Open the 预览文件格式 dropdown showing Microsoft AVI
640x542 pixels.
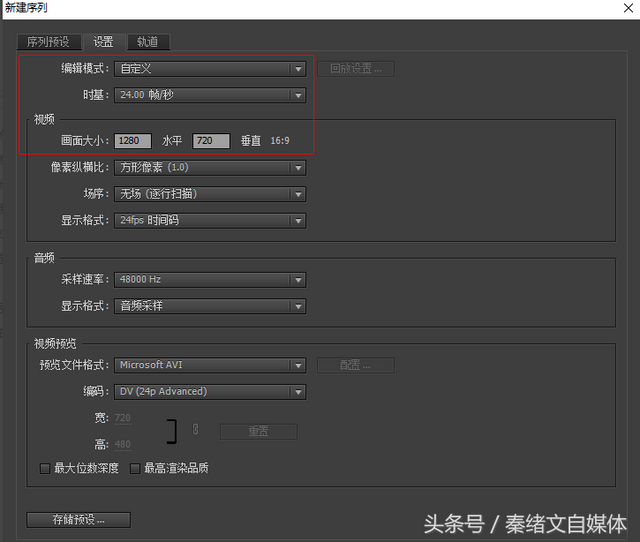coord(210,365)
